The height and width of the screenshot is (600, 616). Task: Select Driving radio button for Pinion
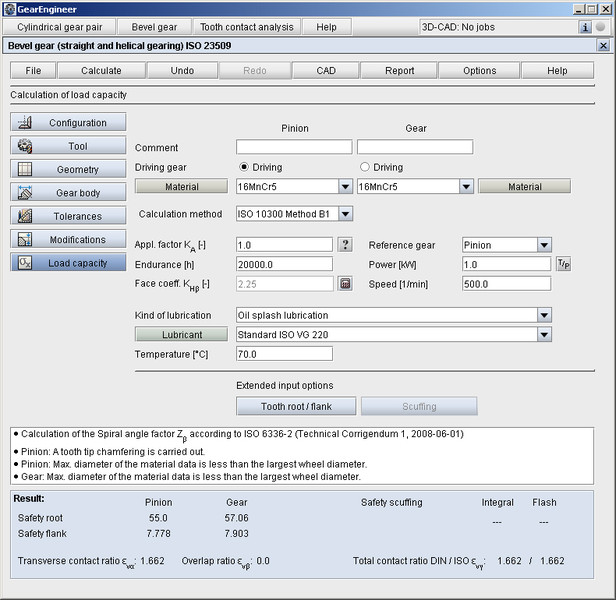point(243,167)
